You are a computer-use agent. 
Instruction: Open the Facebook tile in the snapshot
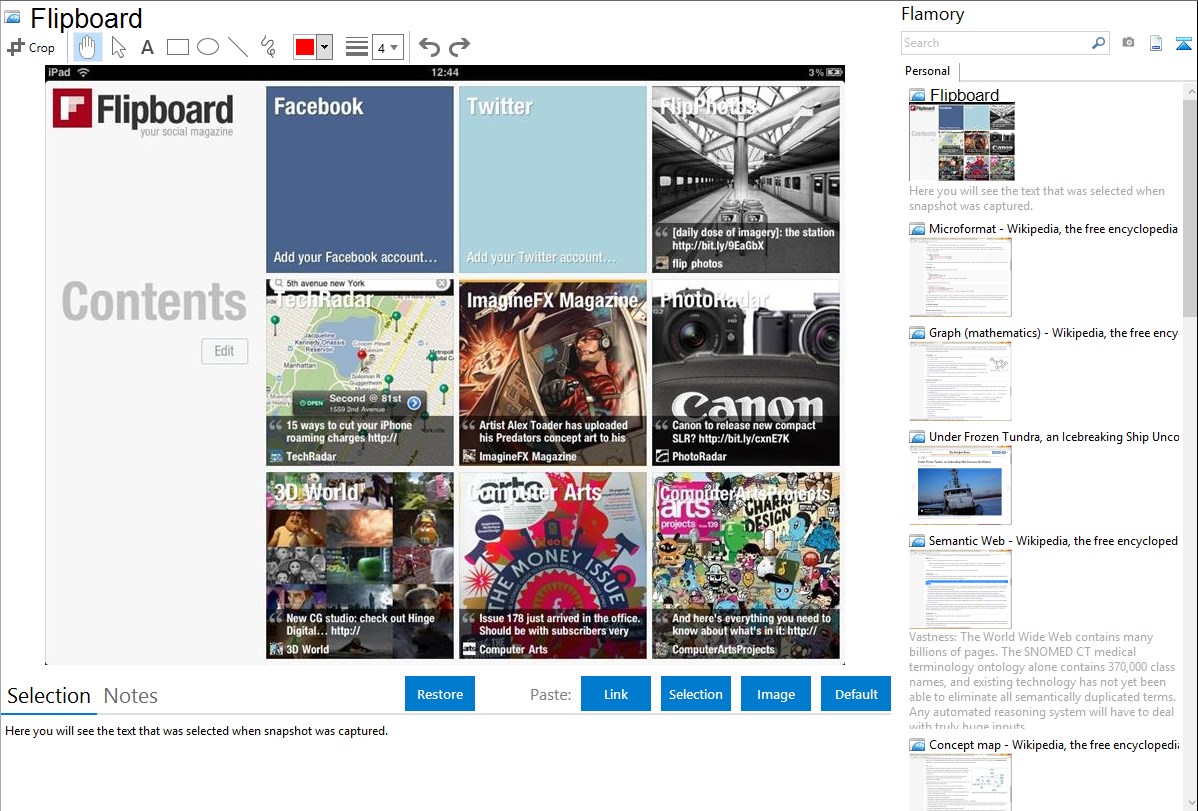360,179
